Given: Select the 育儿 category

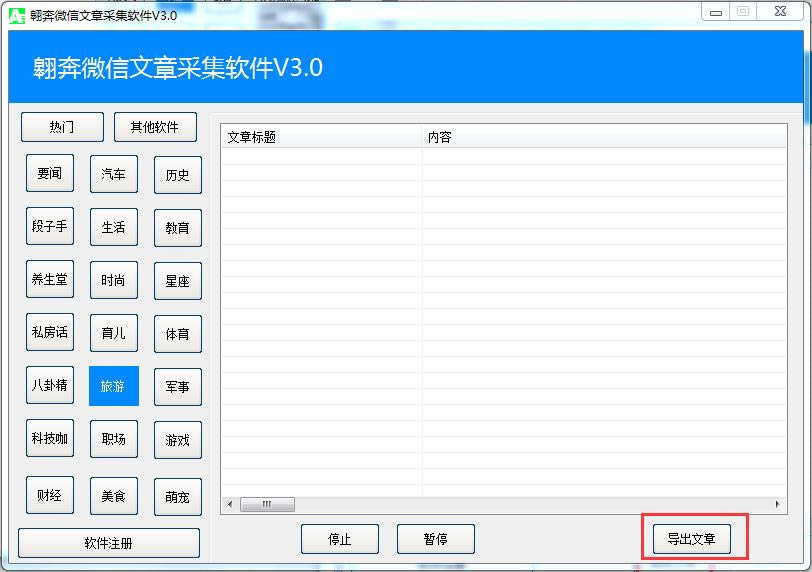Looking at the screenshot, I should tap(113, 333).
